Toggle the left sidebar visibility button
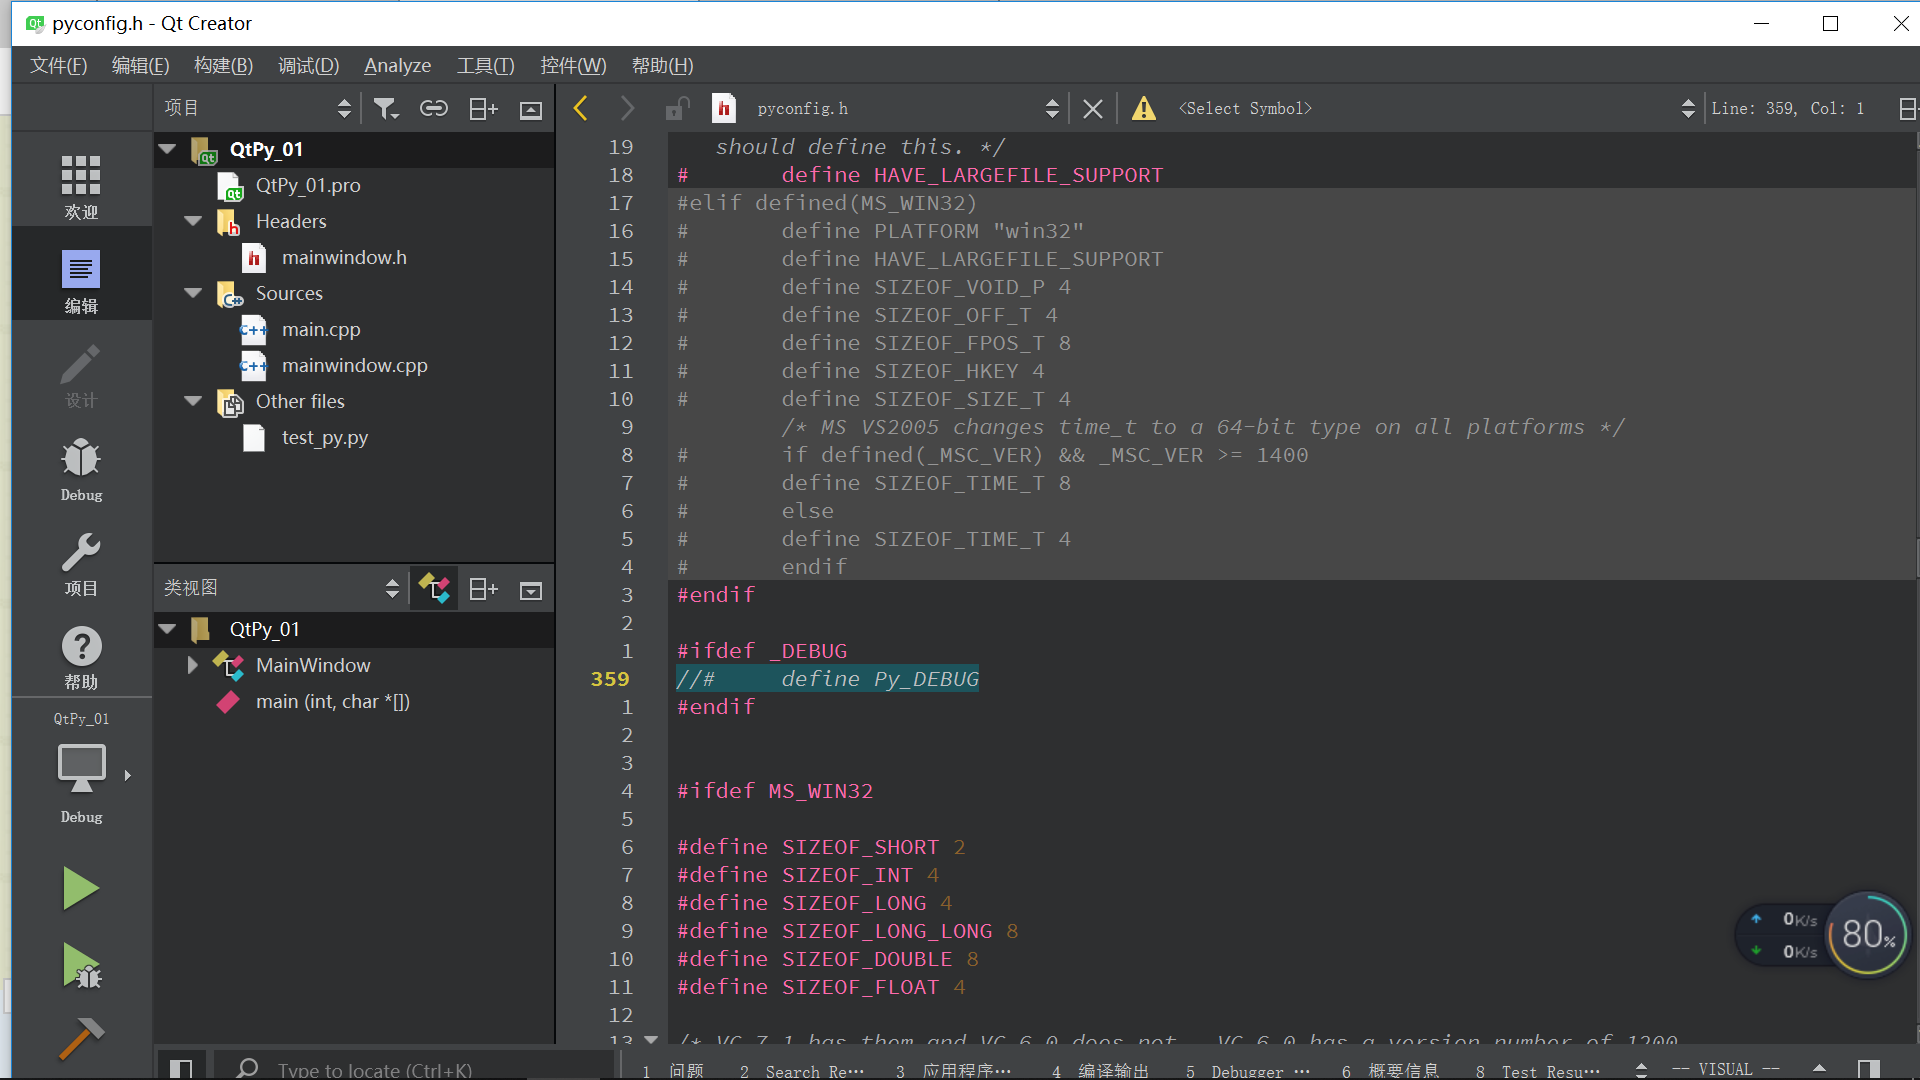 tap(181, 1068)
